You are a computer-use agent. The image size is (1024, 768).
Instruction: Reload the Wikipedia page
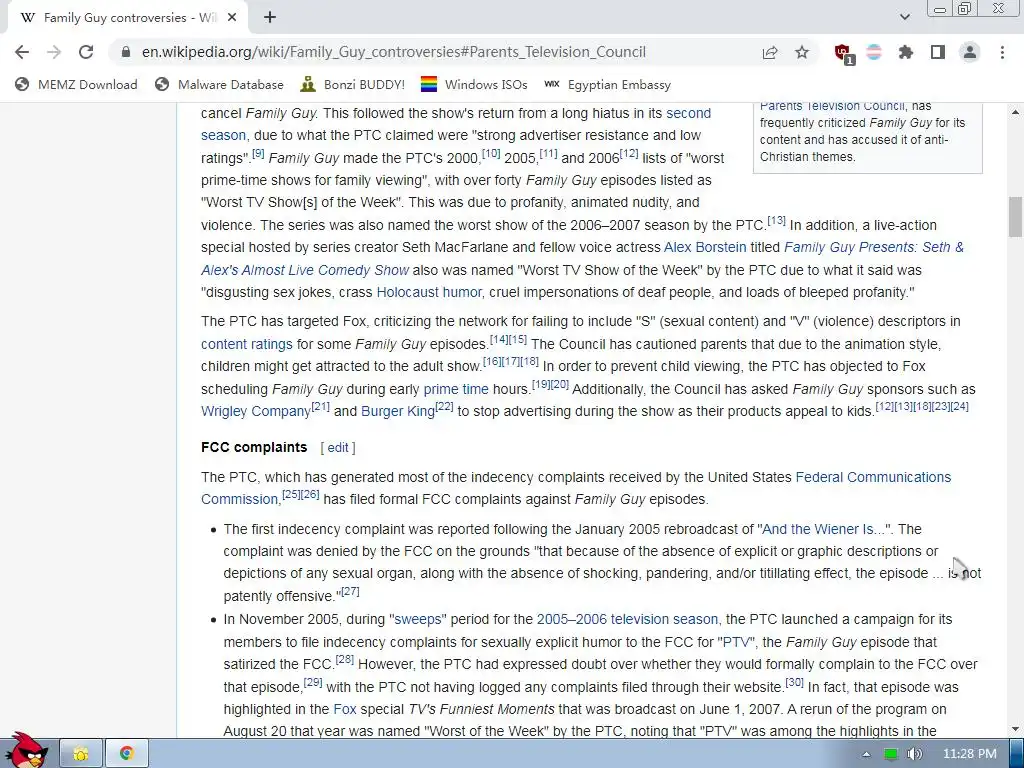click(x=86, y=52)
